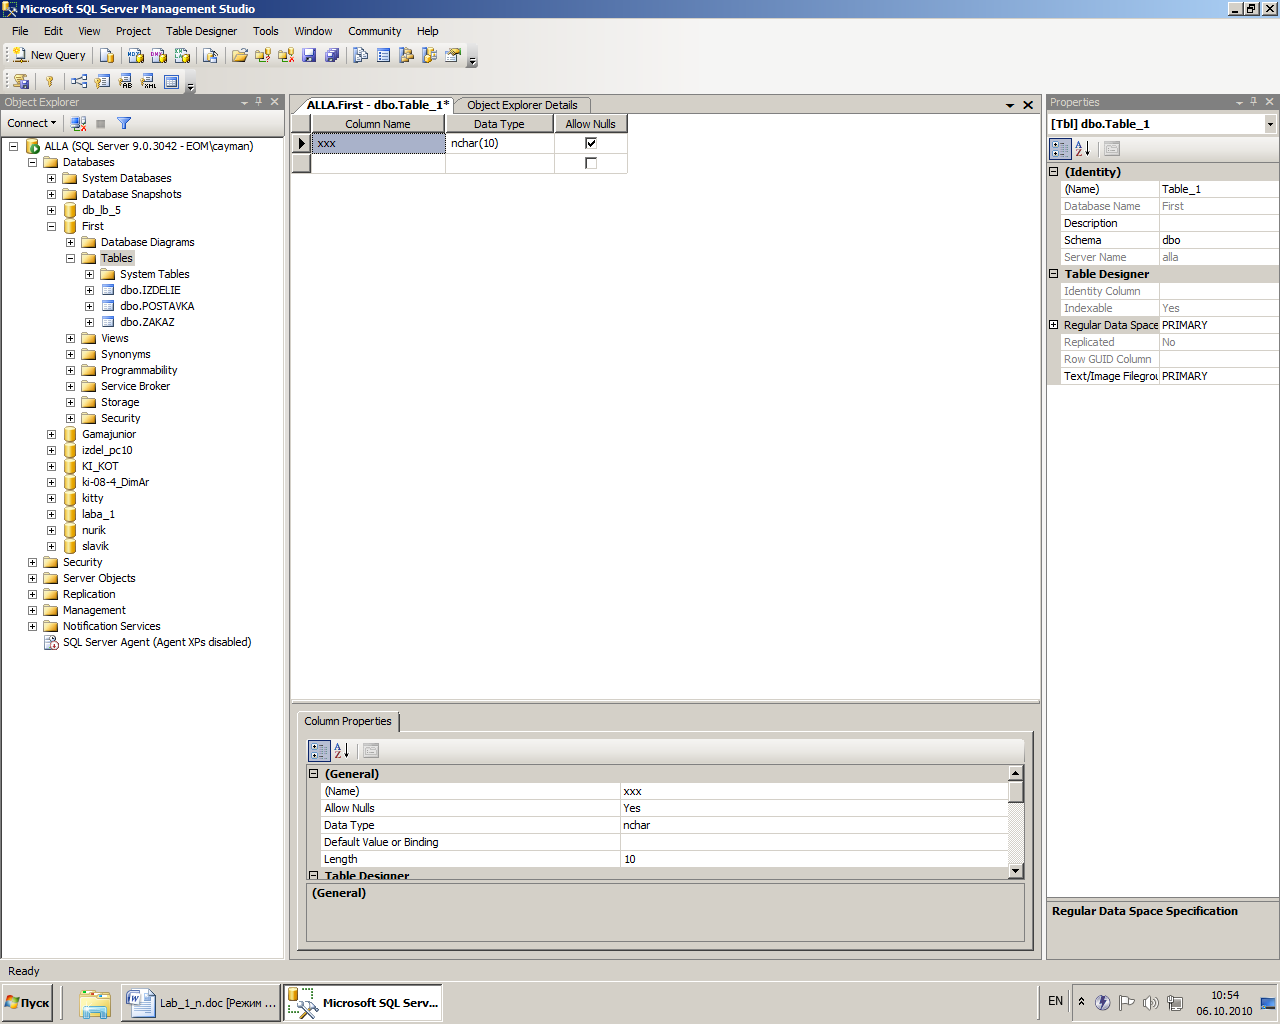Toggle Categorized view in Properties panel
This screenshot has height=1024, width=1280.
[x=1060, y=149]
